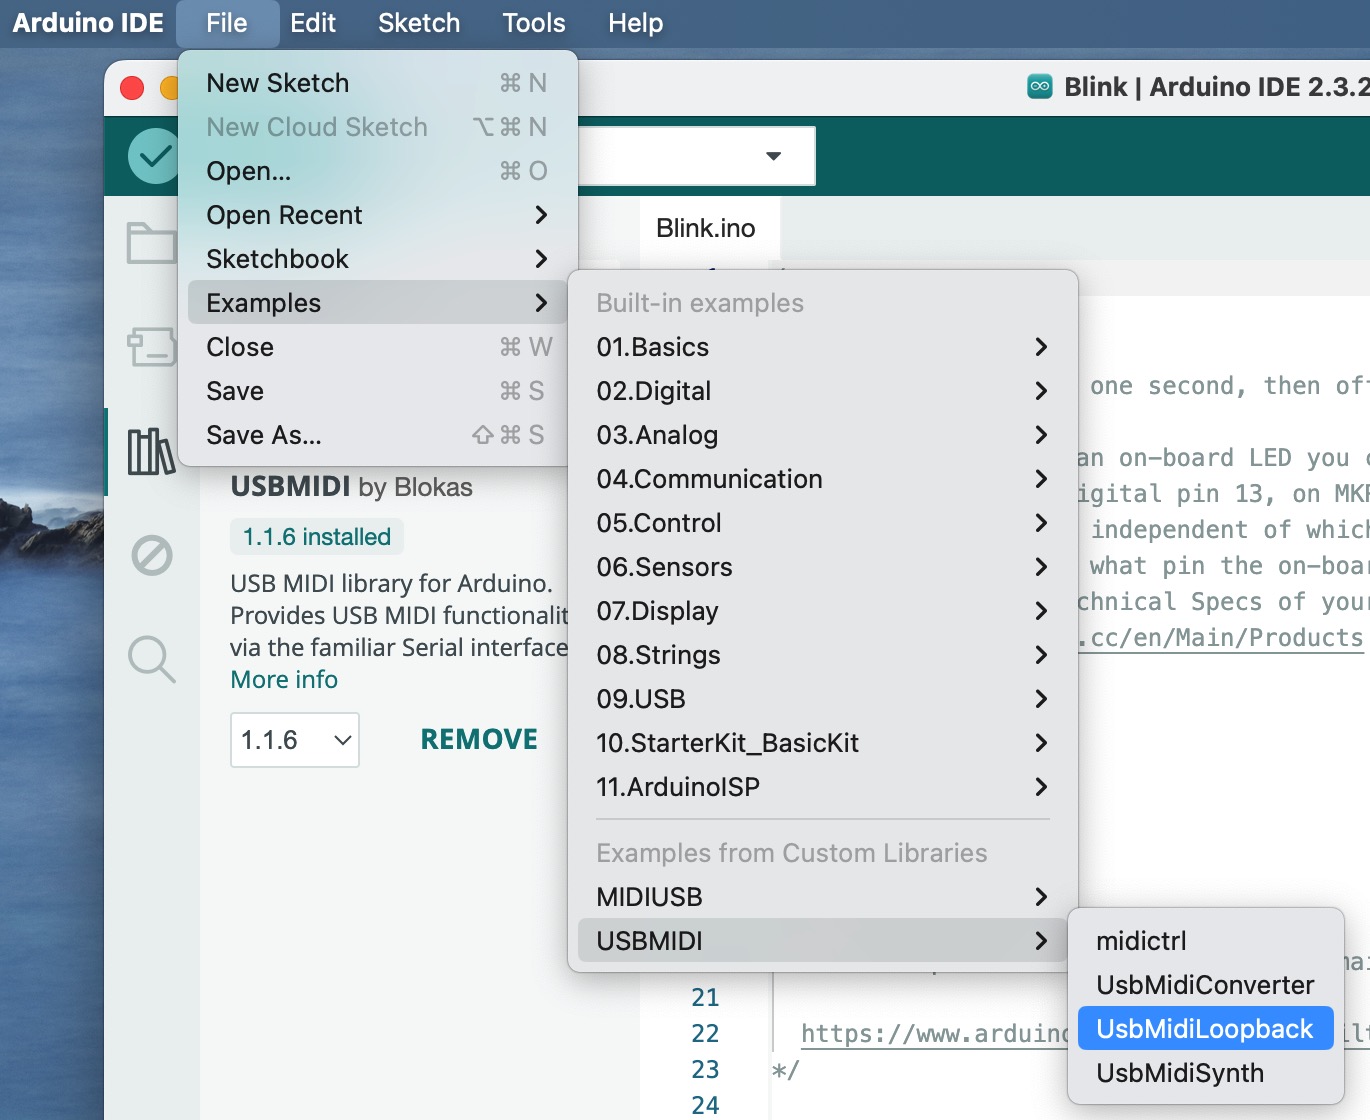Open the Sketchbook folder sidebar icon

tap(152, 243)
